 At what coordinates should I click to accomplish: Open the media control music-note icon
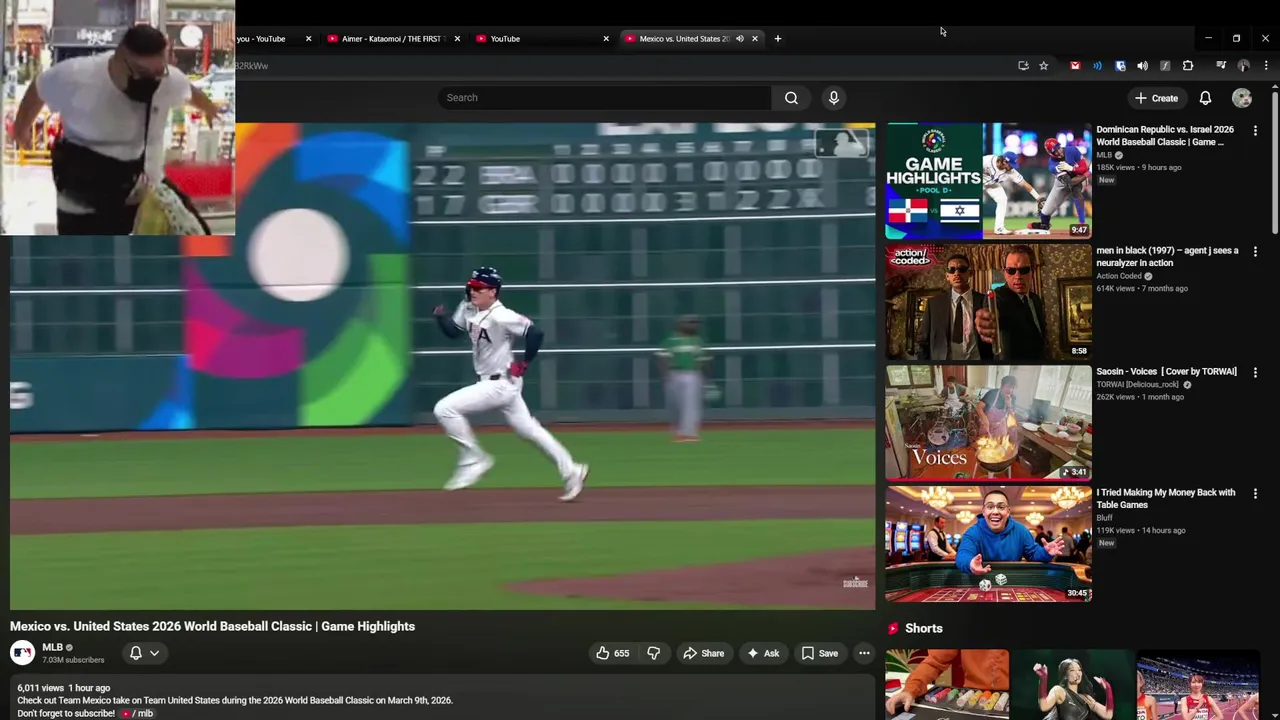coord(1221,66)
